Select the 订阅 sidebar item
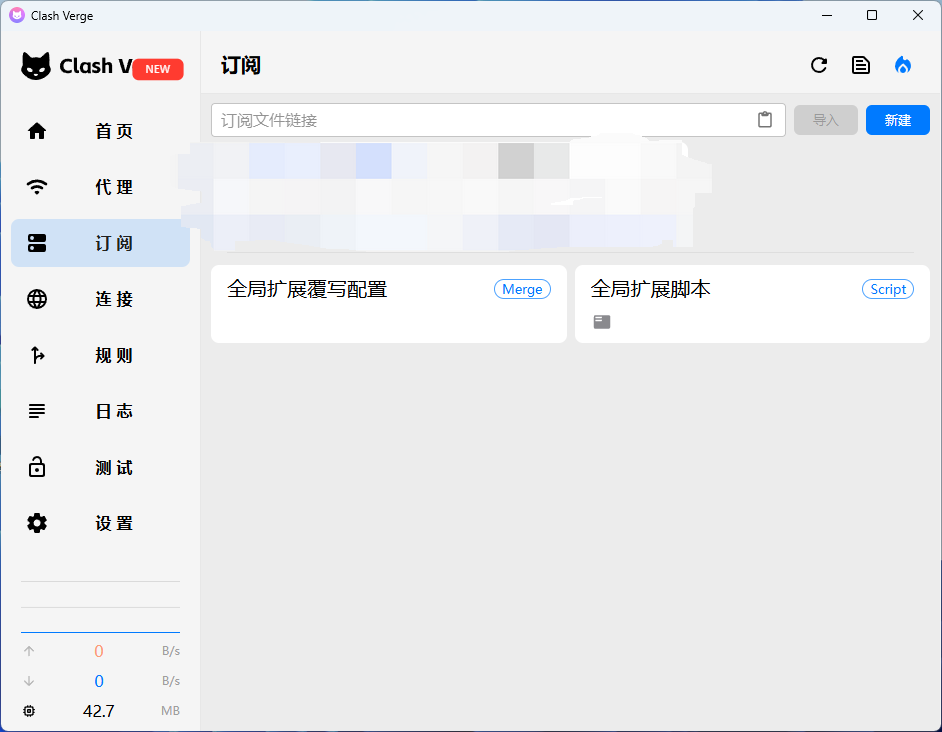The height and width of the screenshot is (732, 942). (x=100, y=243)
